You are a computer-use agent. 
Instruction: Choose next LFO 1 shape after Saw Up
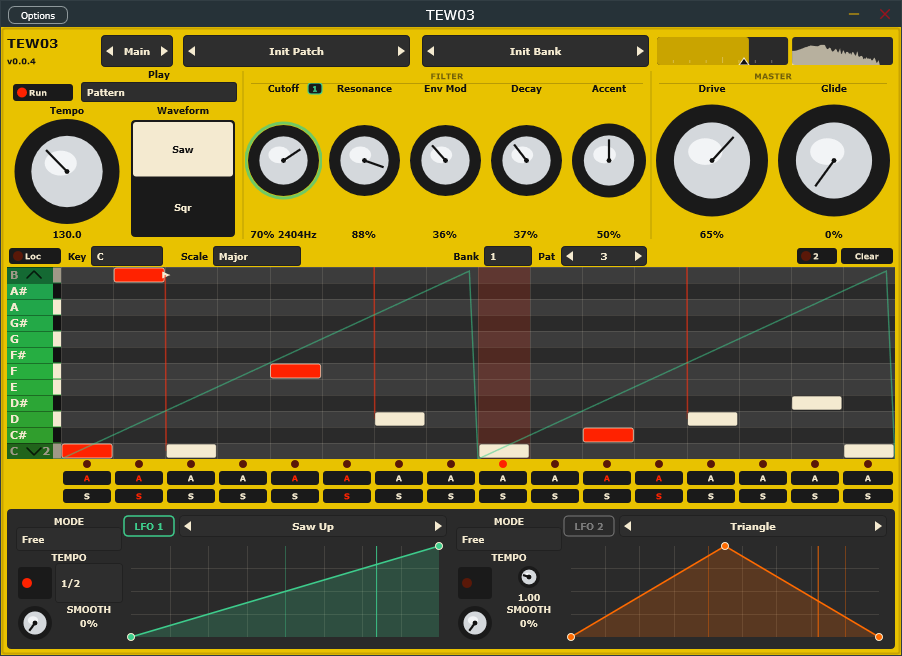pos(438,526)
